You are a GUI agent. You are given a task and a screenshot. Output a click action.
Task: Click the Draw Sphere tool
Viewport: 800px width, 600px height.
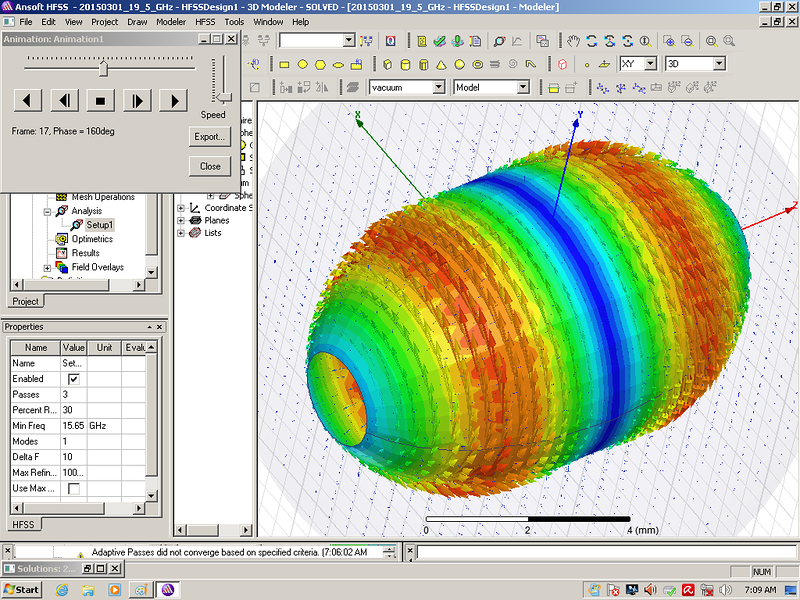pyautogui.click(x=459, y=64)
